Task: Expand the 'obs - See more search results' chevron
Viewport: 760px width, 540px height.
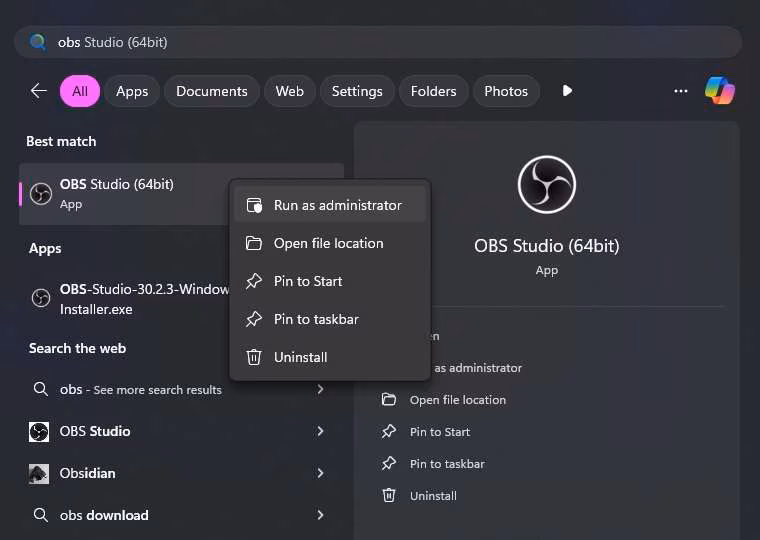Action: coord(320,389)
